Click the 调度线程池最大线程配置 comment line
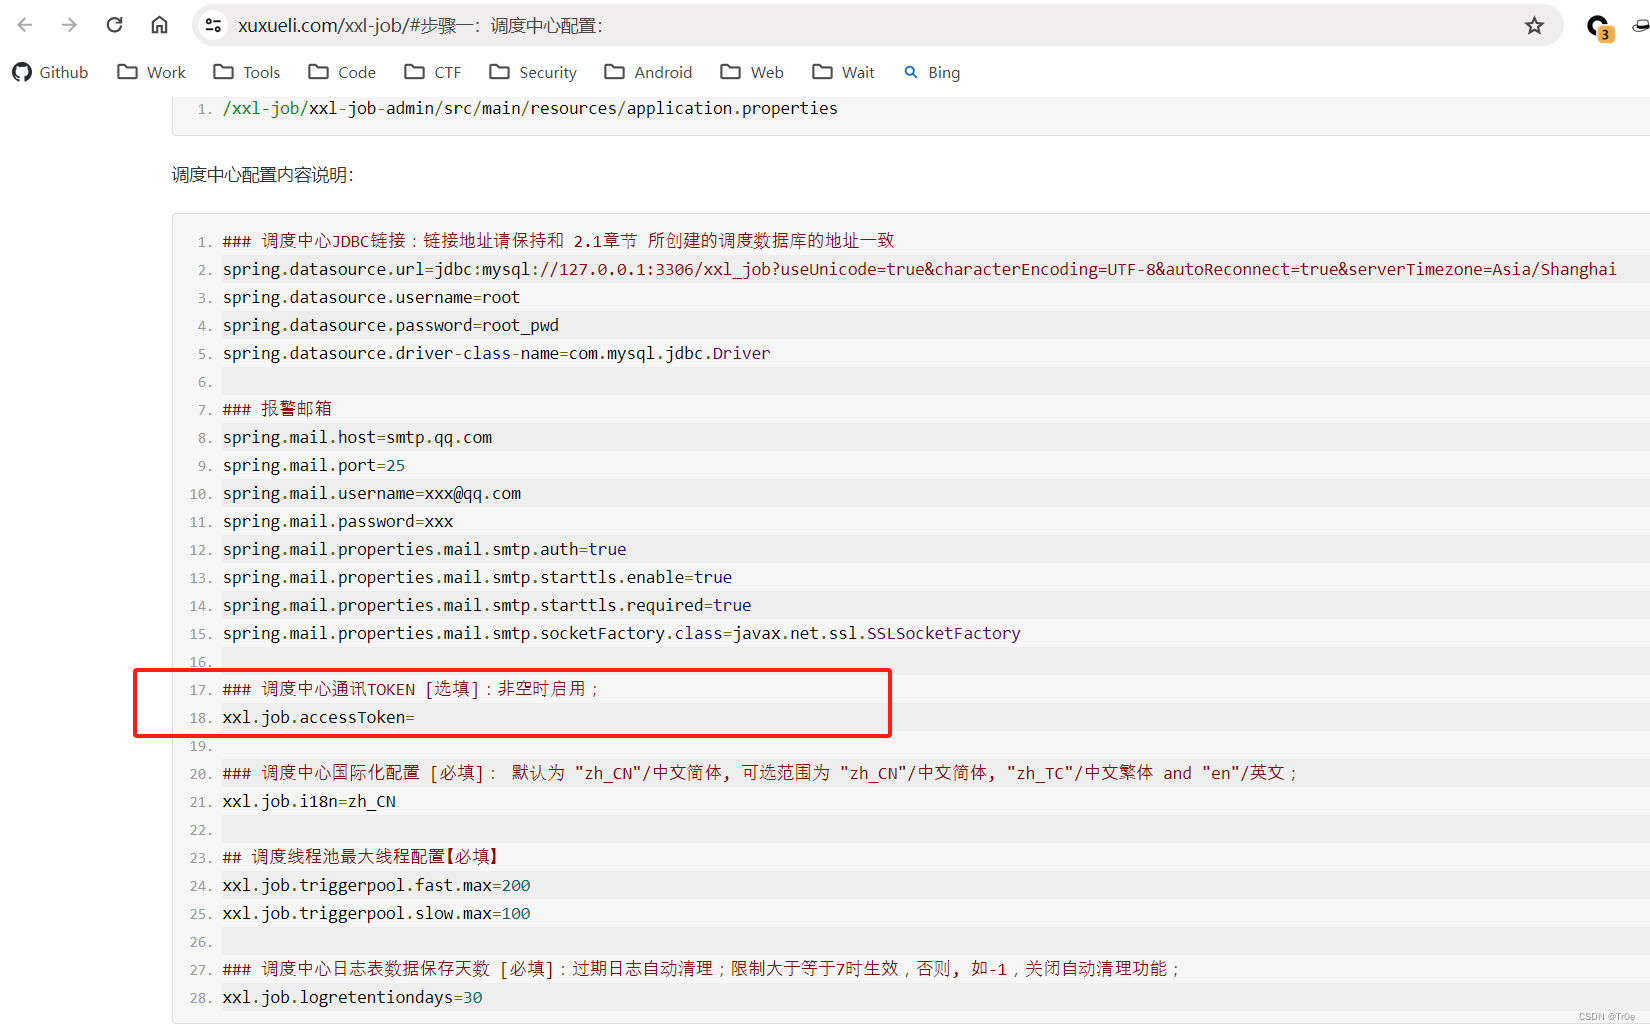Viewport: 1650px width, 1030px height. [x=360, y=857]
